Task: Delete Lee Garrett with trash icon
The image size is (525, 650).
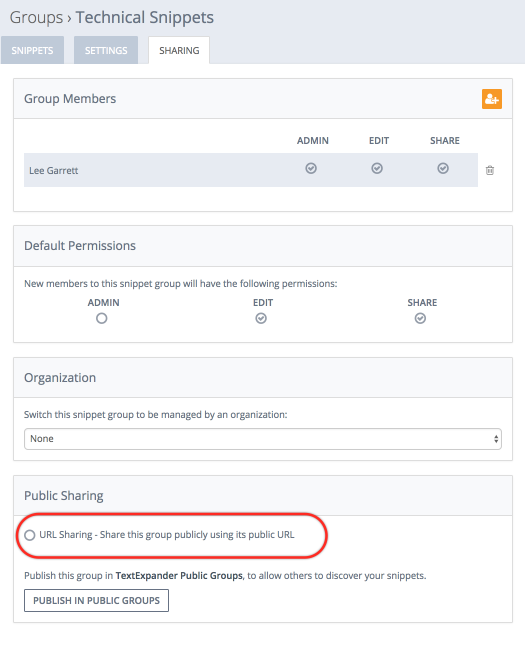Action: pyautogui.click(x=490, y=170)
